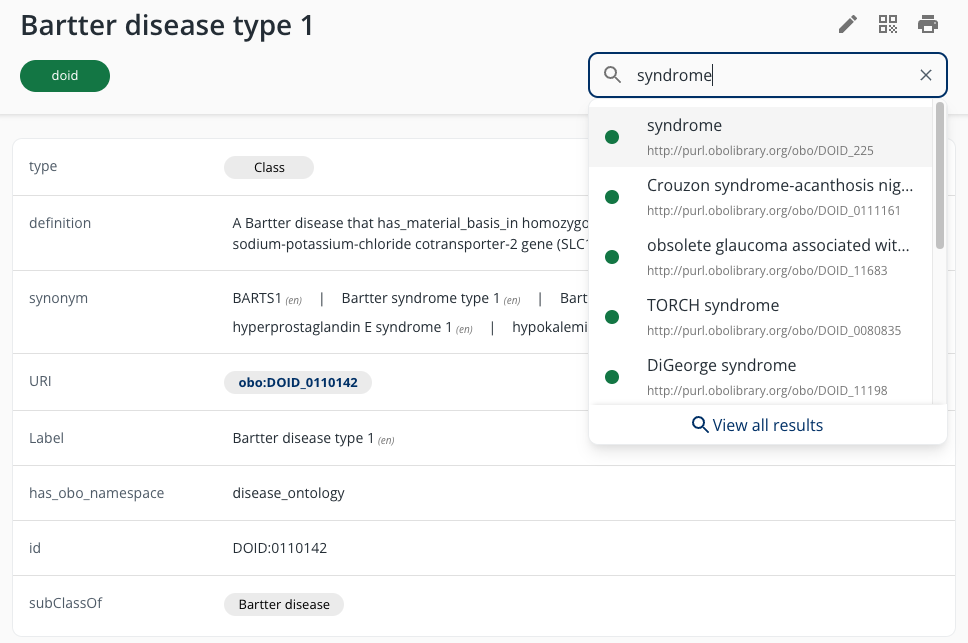
Task: Click the pencil edit icon
Action: pyautogui.click(x=848, y=24)
